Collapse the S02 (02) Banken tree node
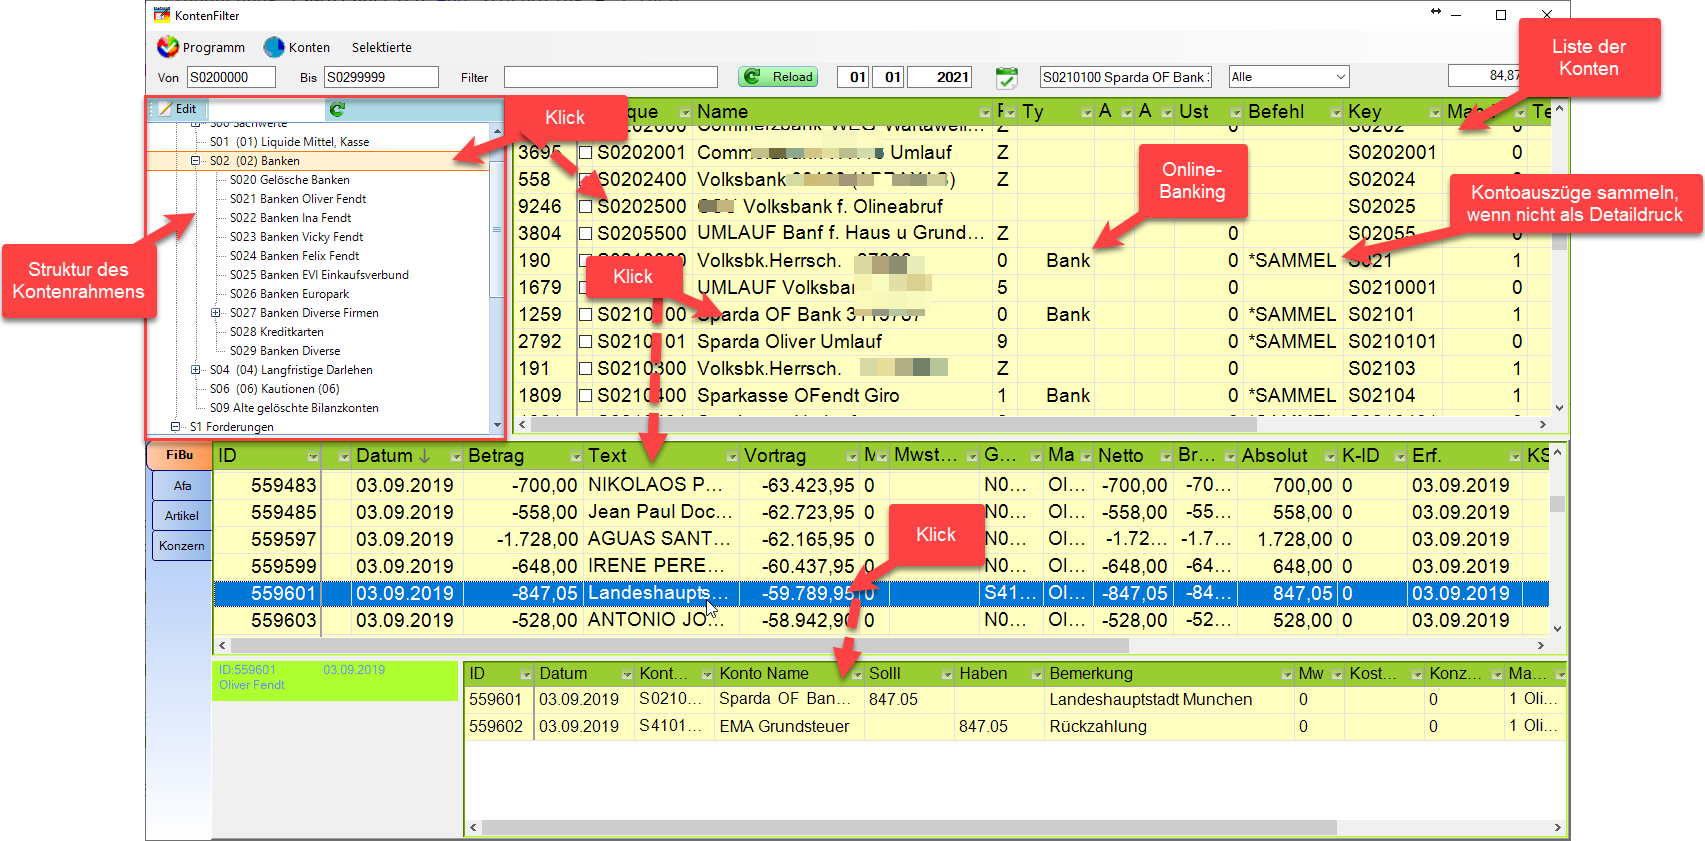Image resolution: width=1705 pixels, height=841 pixels. tap(196, 160)
